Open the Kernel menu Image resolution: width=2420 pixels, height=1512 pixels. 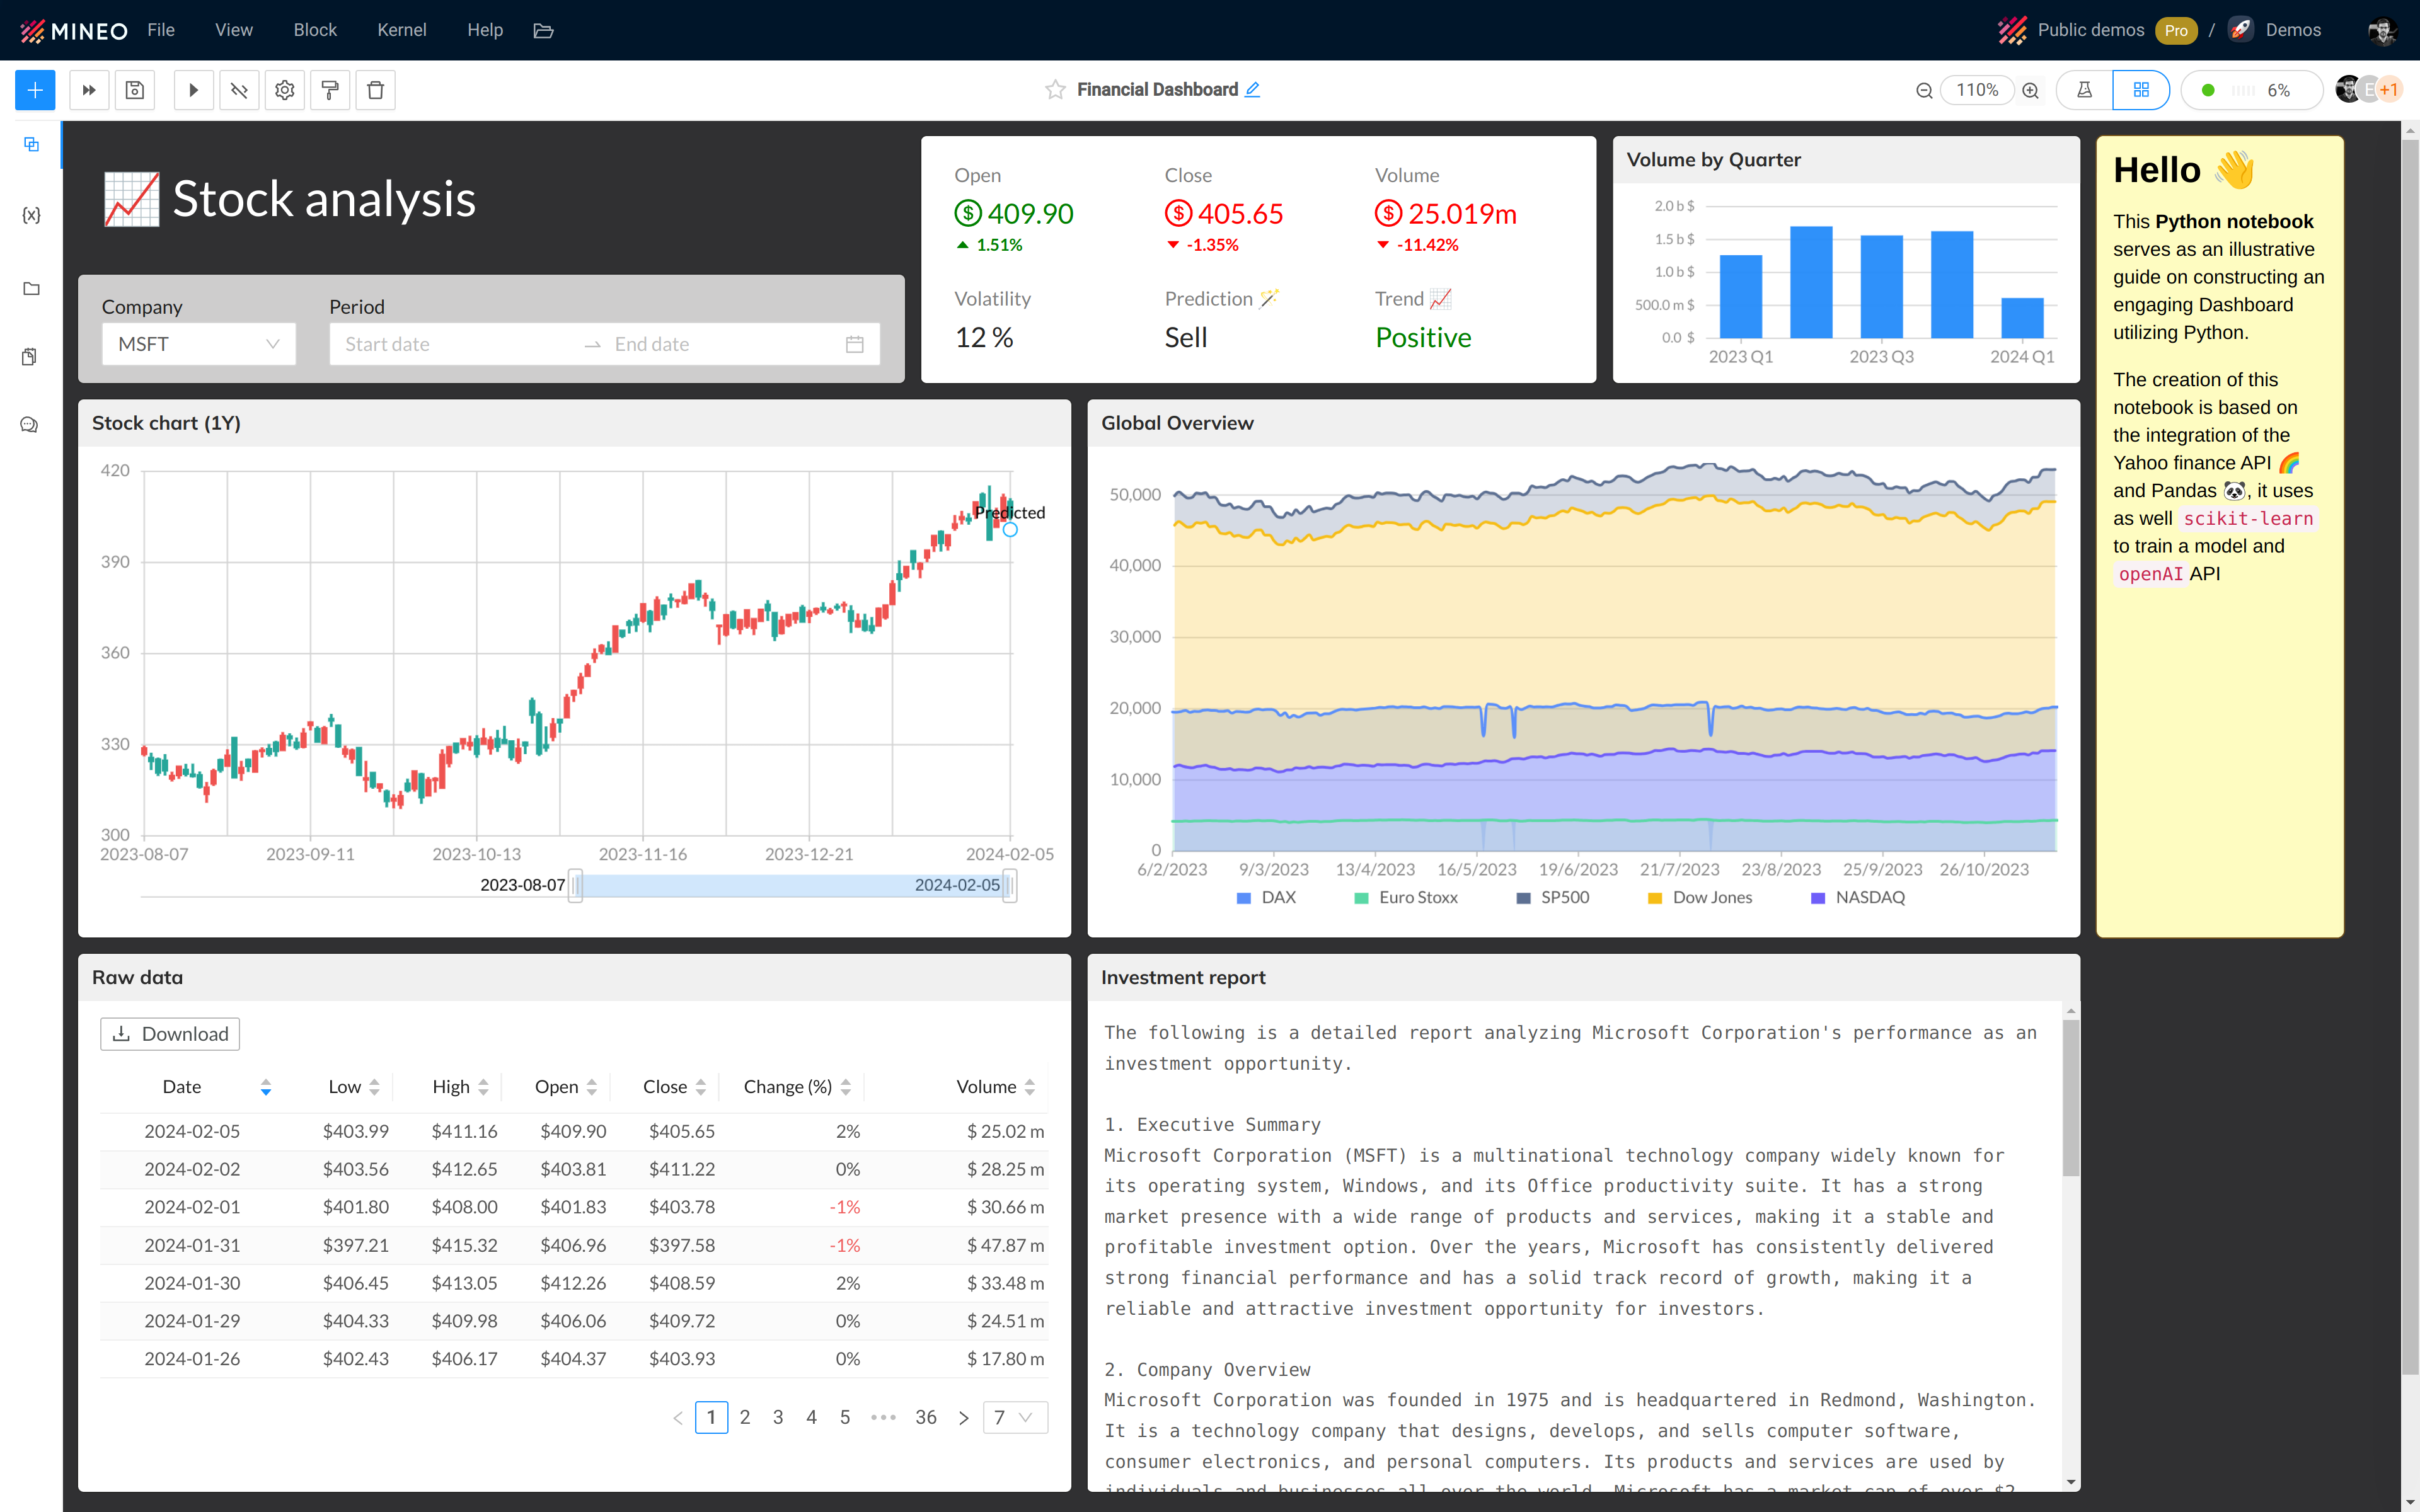tap(402, 30)
